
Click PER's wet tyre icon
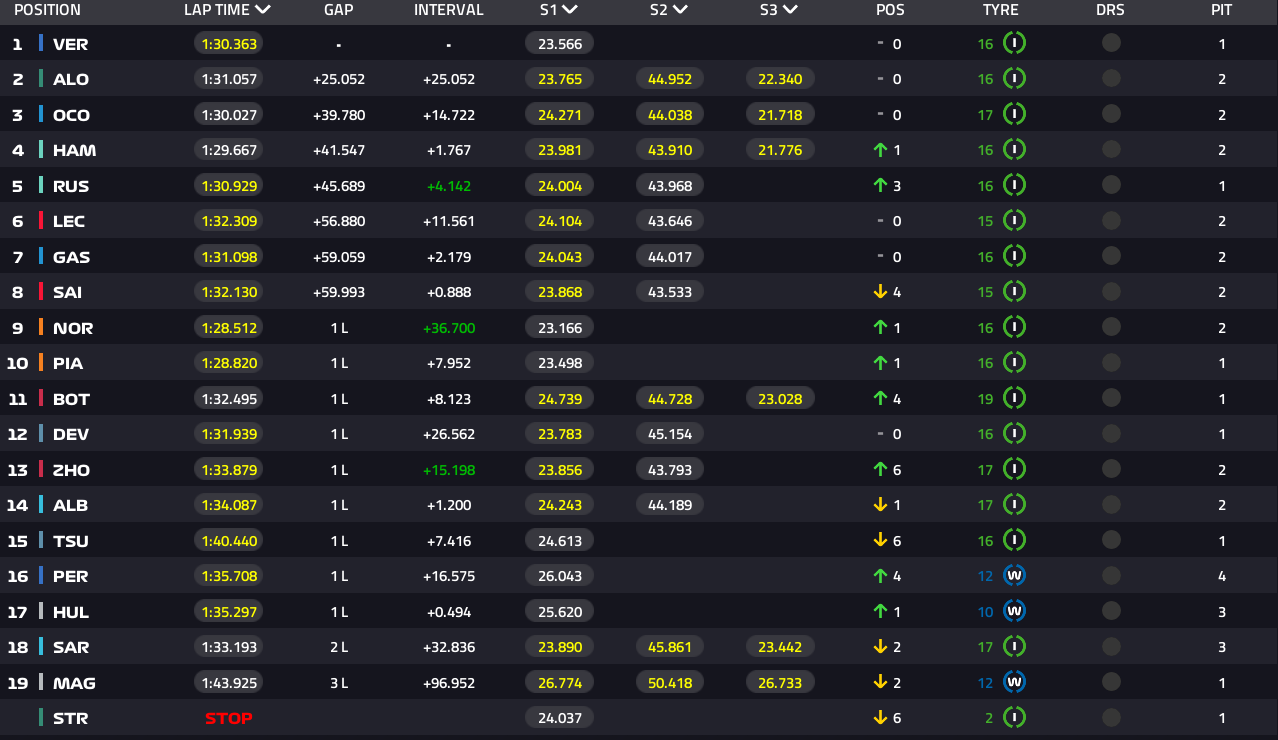click(1014, 576)
